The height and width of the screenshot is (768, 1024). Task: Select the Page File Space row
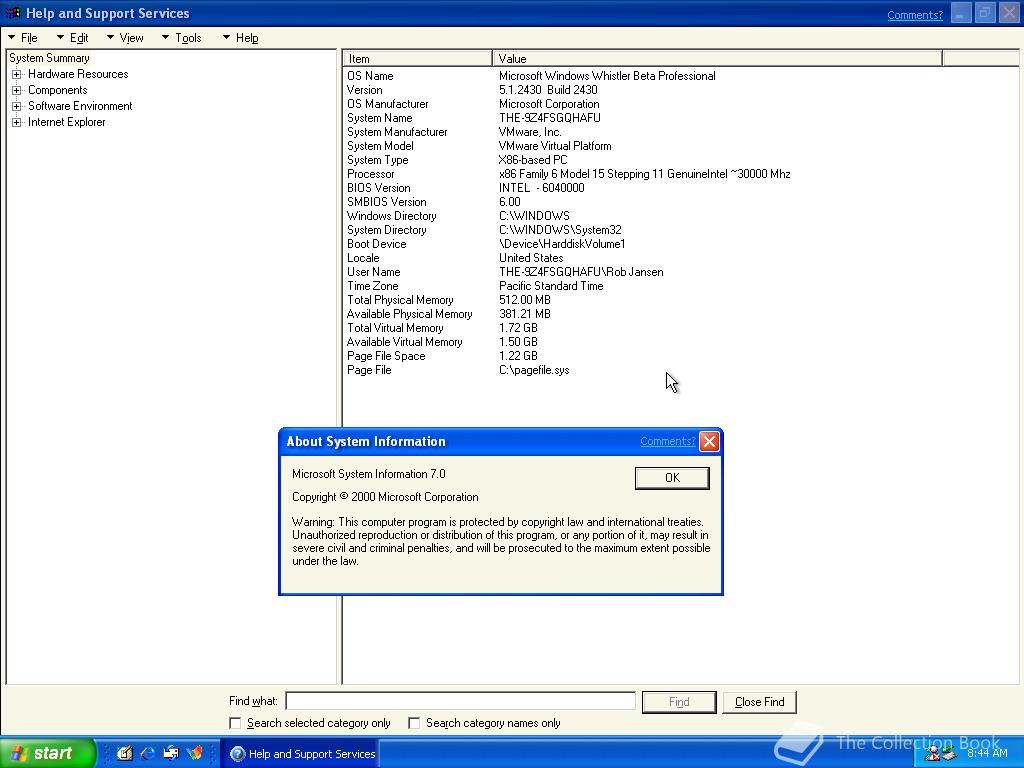442,356
